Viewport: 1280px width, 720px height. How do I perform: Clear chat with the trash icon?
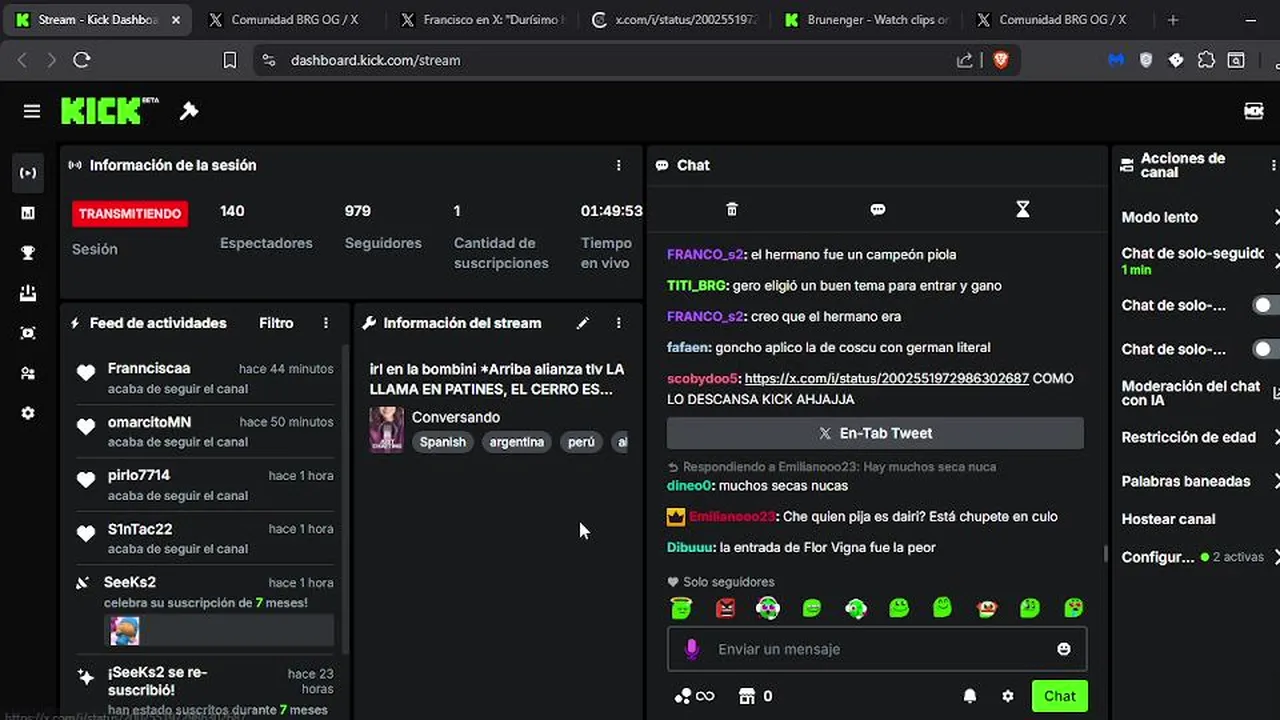point(732,209)
